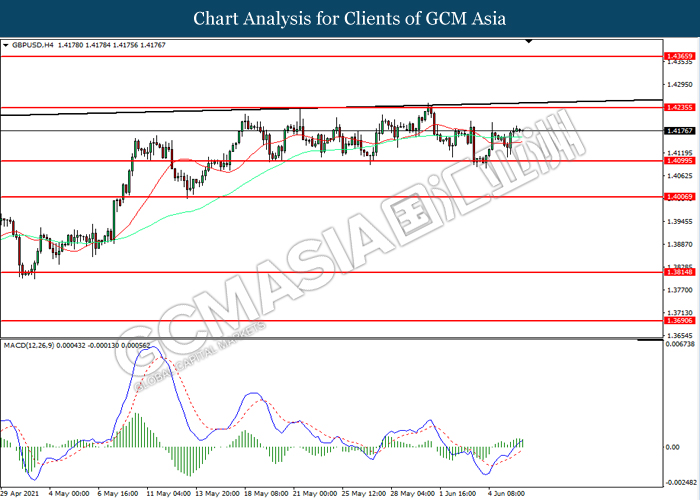Select the 1.42355 price level label
This screenshot has width=700, height=500.
(679, 107)
